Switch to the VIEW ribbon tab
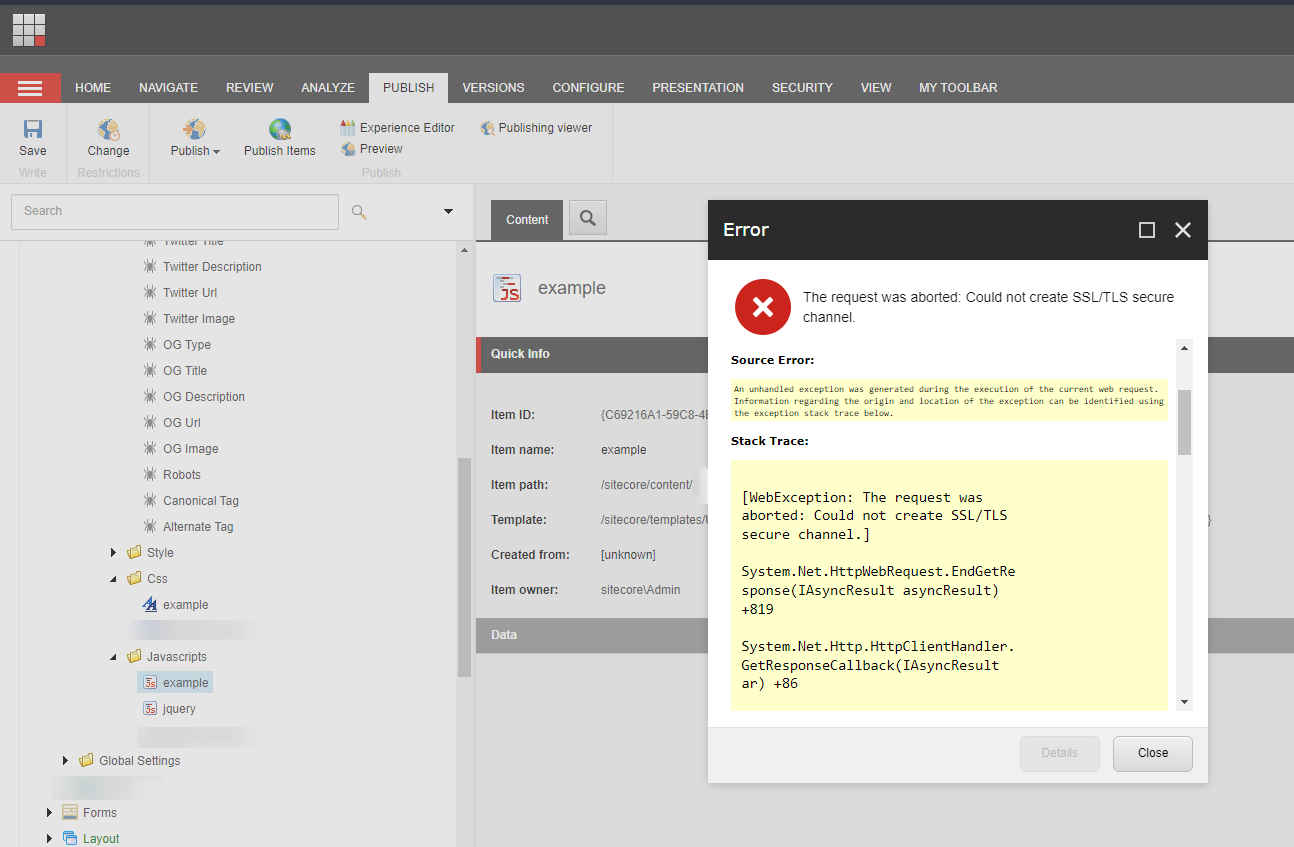Viewport: 1294px width, 847px height. (876, 88)
